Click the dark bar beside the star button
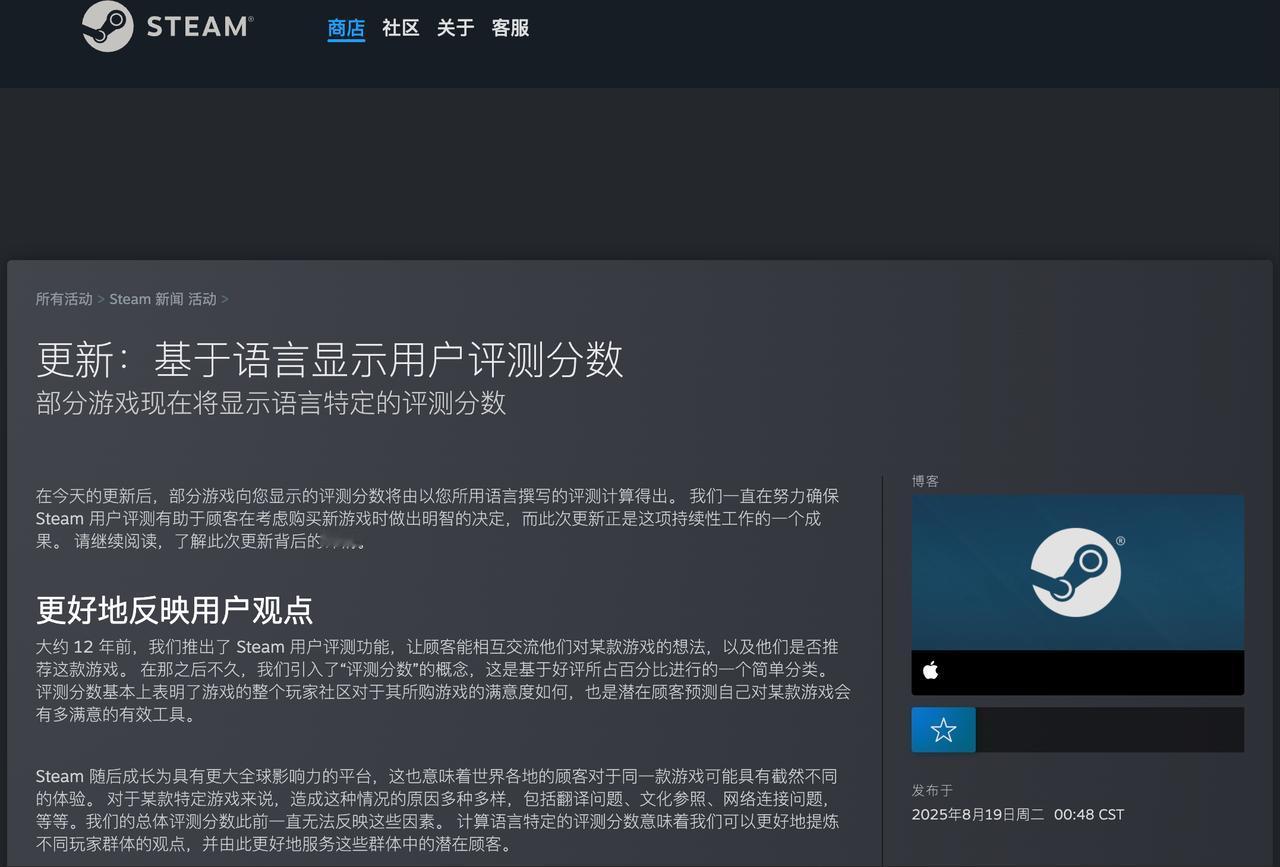 point(1110,730)
